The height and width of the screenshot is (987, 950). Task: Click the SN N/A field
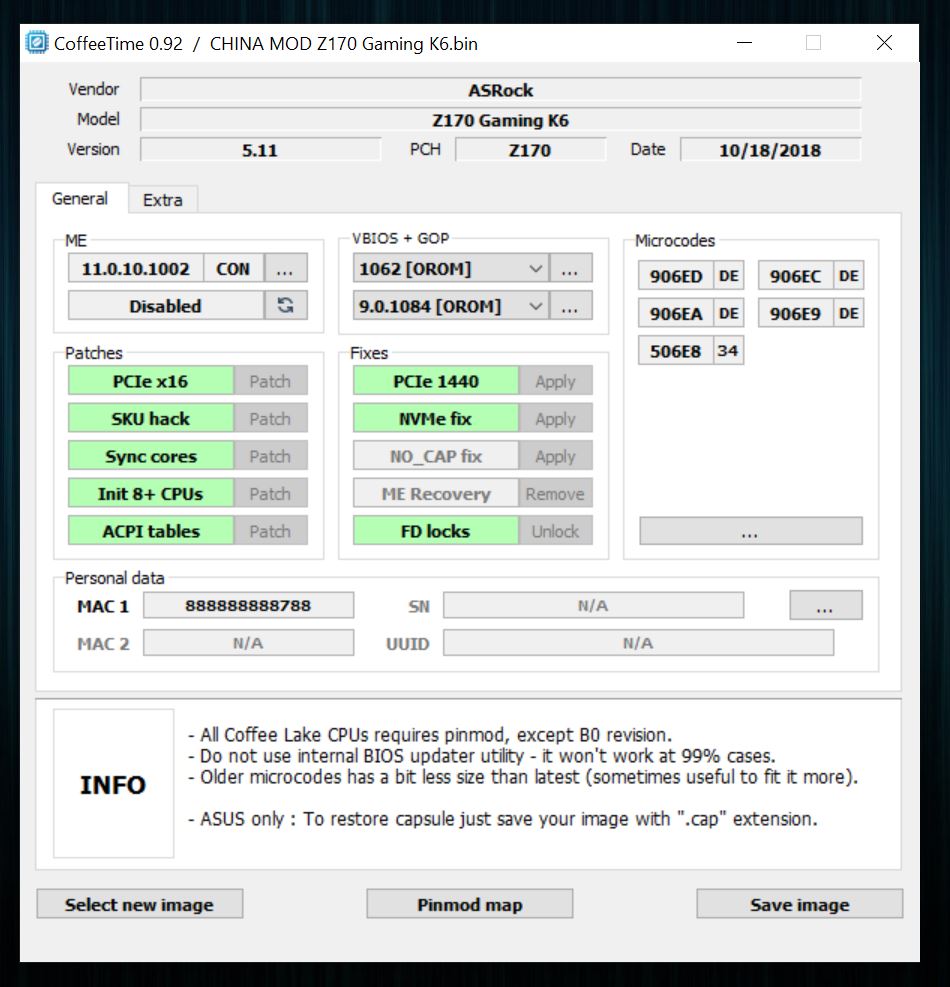pyautogui.click(x=593, y=605)
